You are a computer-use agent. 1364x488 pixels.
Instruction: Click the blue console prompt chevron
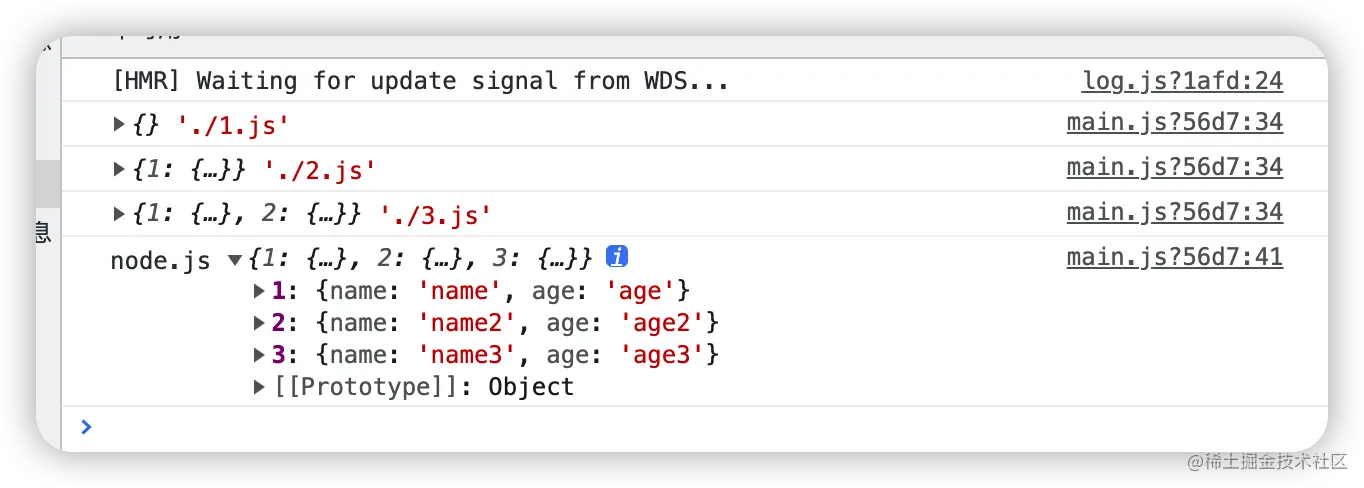coord(86,428)
